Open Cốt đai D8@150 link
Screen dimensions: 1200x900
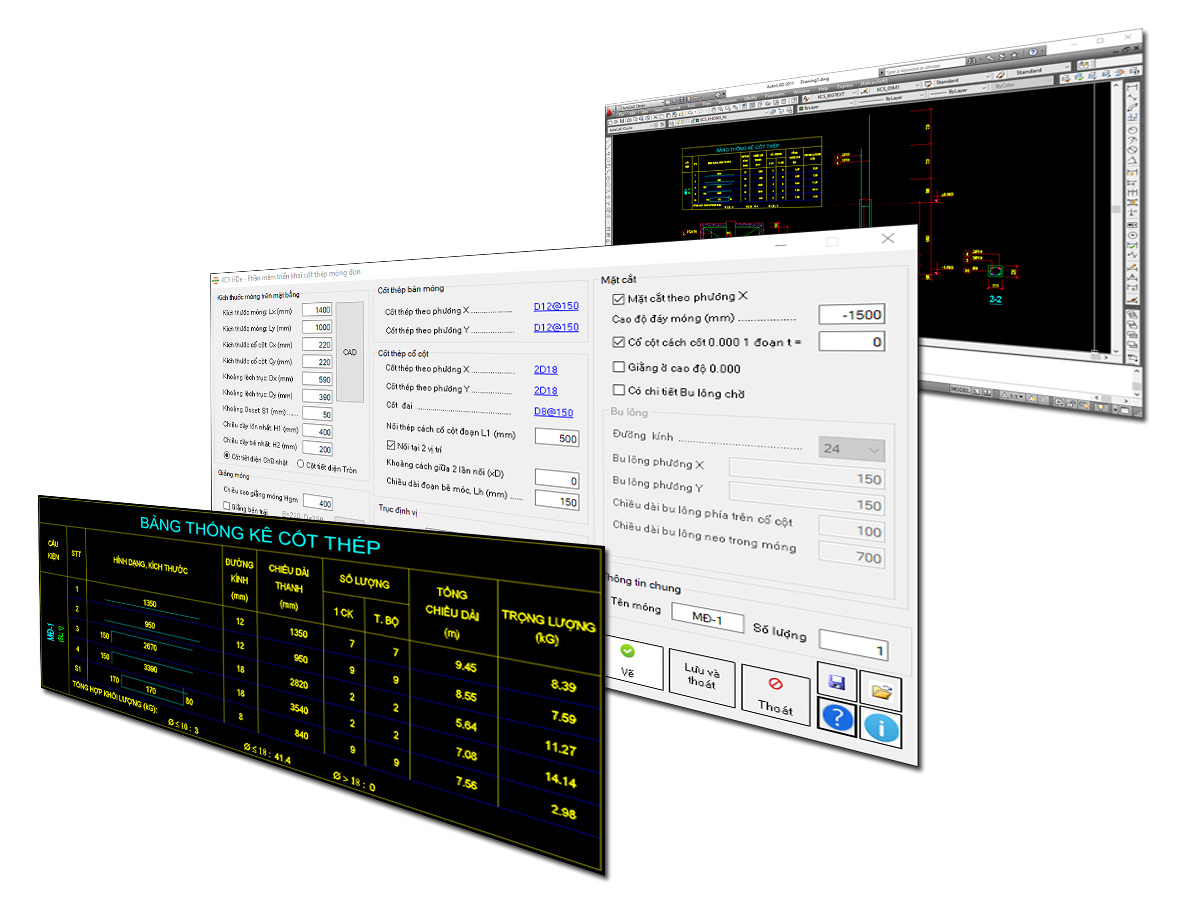[553, 412]
